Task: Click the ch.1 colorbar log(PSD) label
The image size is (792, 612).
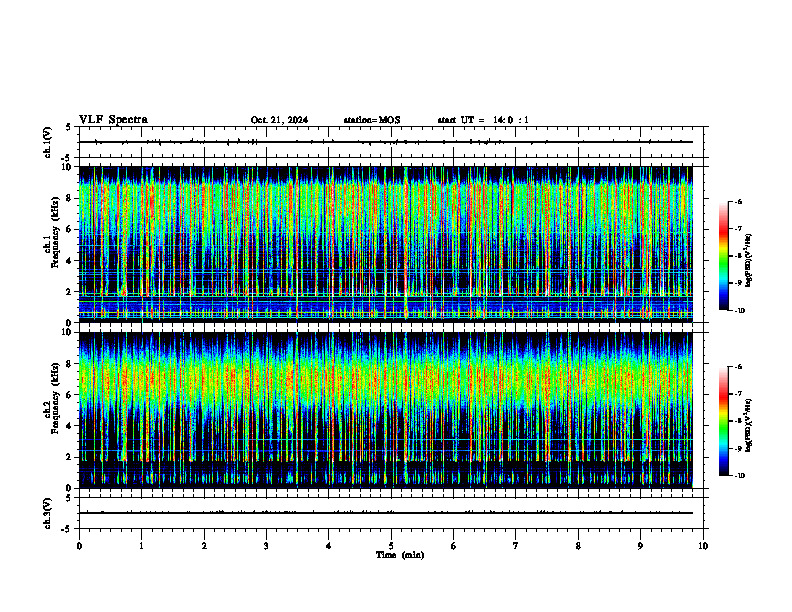Action: [x=749, y=260]
